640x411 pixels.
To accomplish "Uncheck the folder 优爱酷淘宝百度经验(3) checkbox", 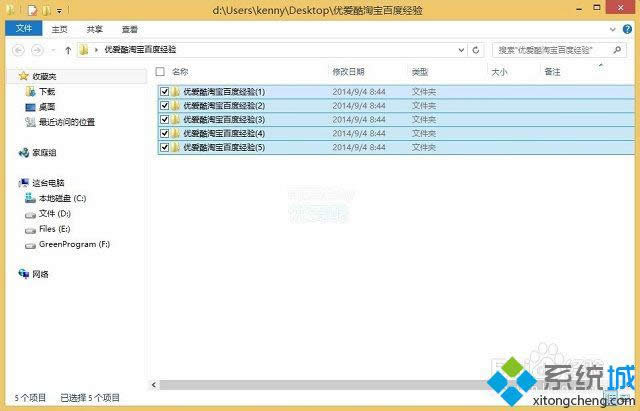I will (x=163, y=119).
